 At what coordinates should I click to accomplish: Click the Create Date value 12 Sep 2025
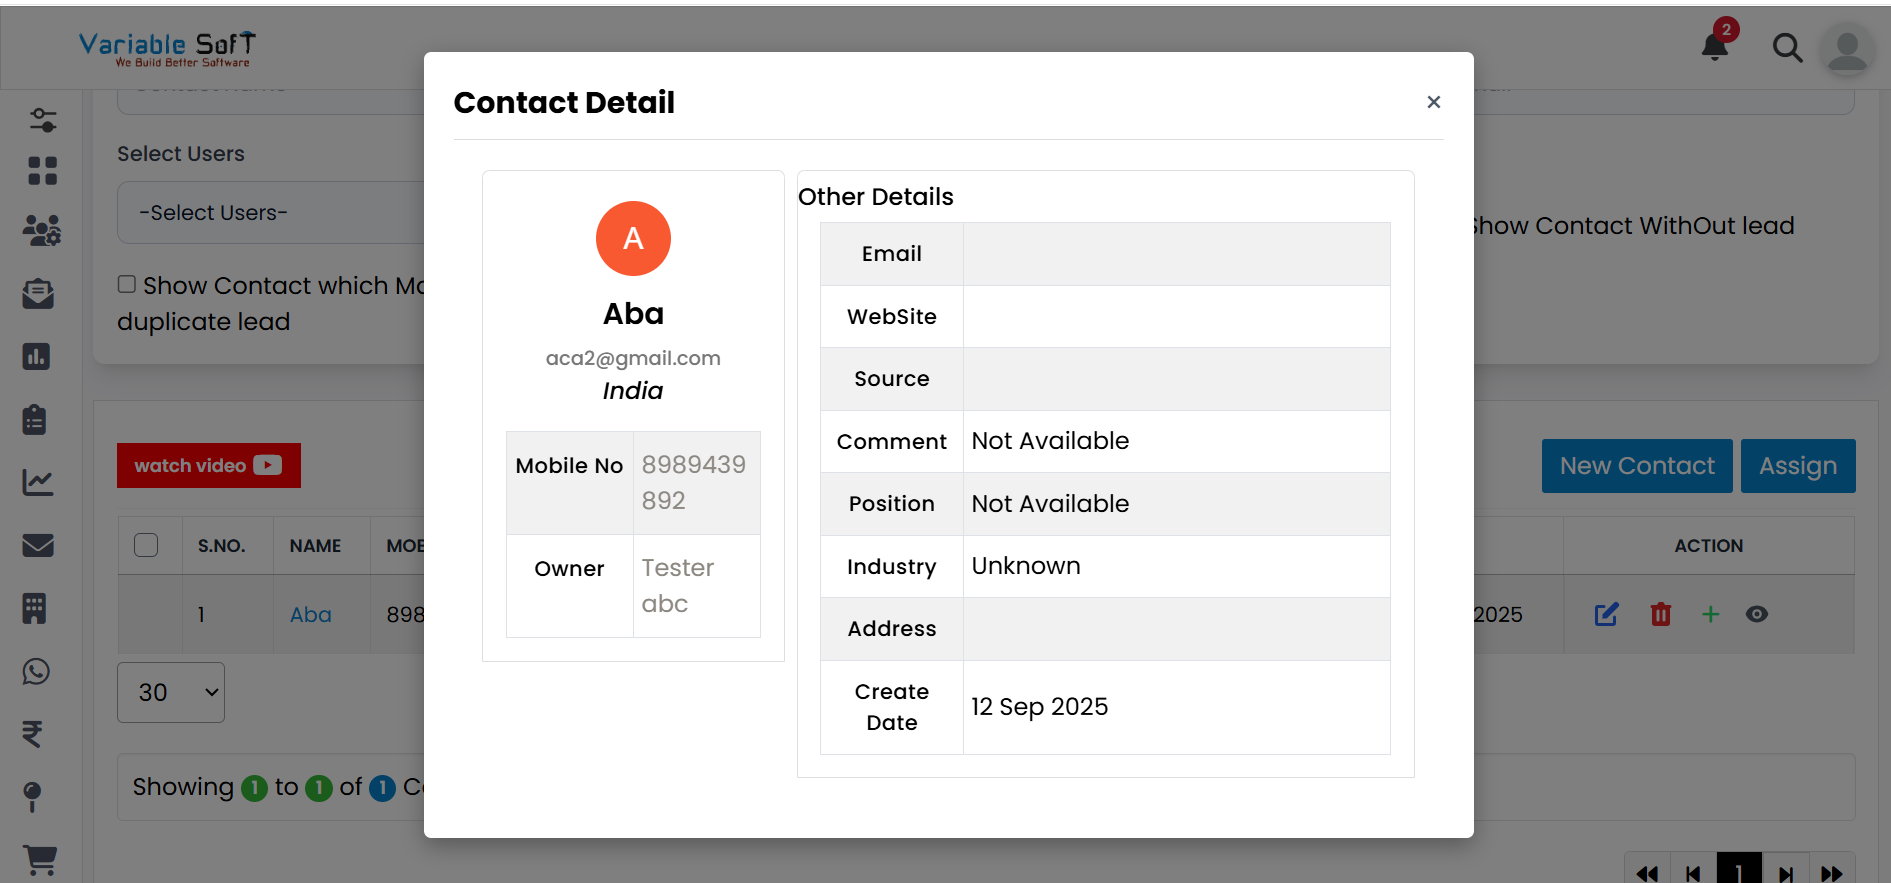(1040, 707)
